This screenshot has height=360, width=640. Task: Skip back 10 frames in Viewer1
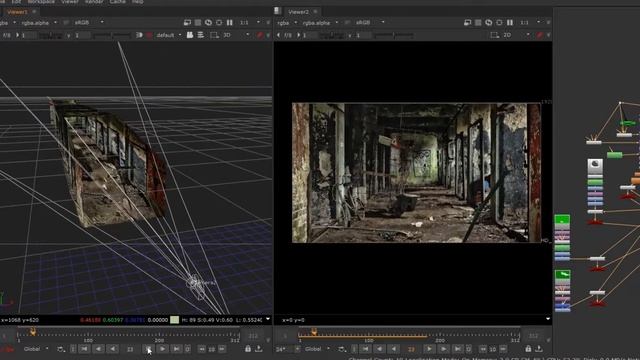pos(202,349)
